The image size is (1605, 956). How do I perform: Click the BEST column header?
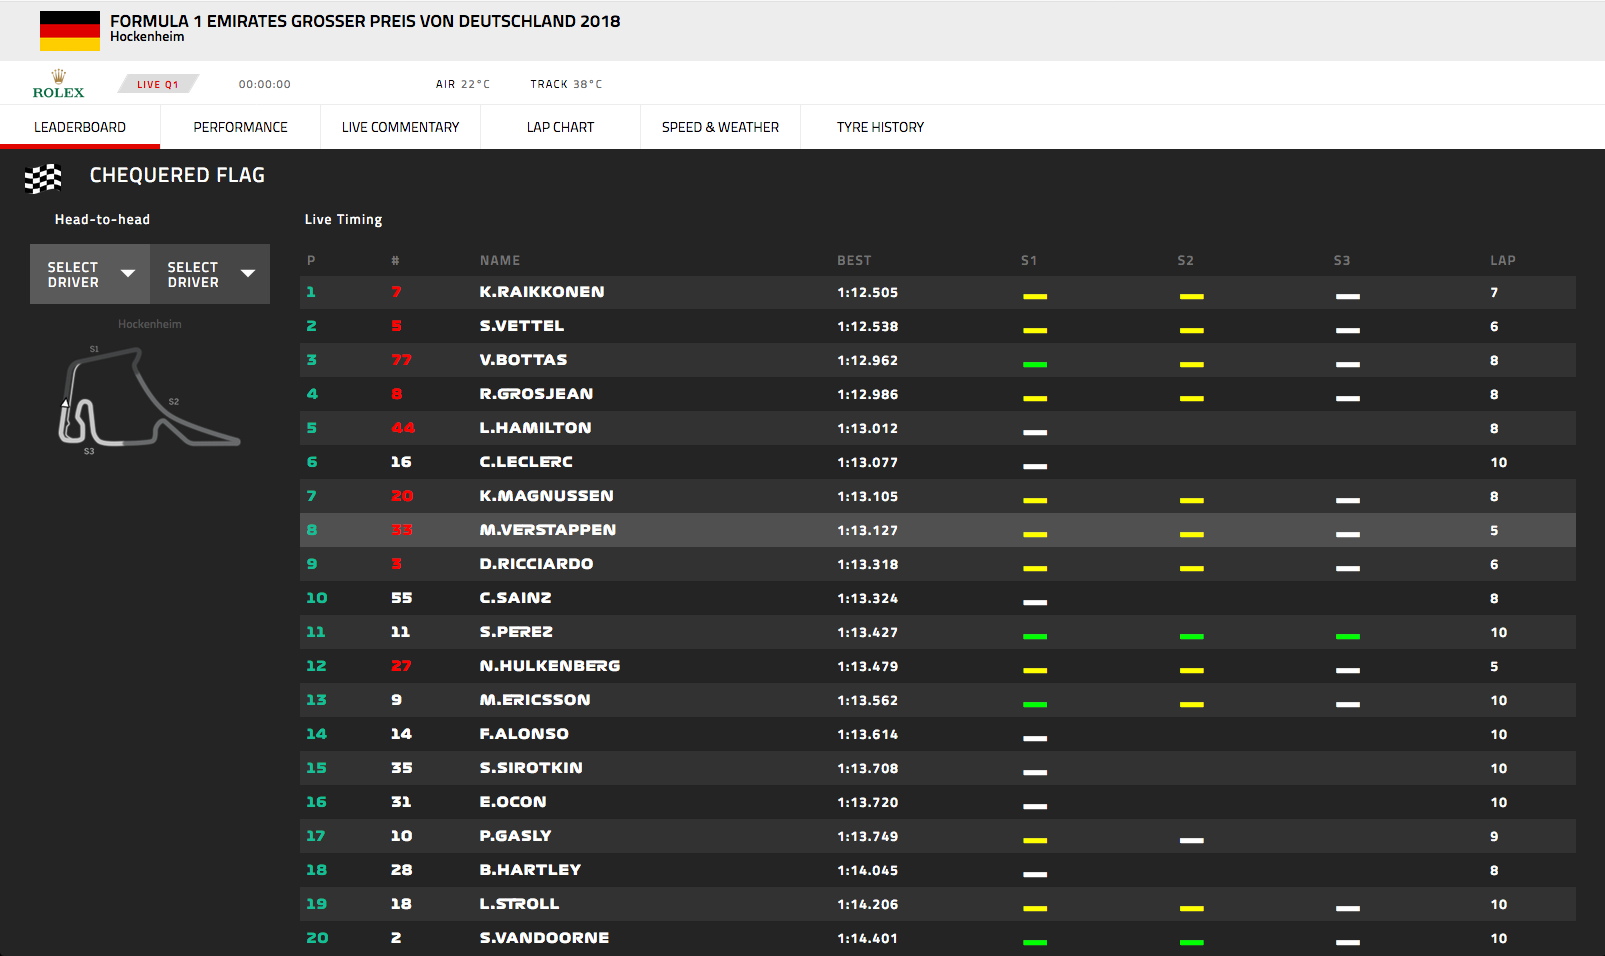854,260
